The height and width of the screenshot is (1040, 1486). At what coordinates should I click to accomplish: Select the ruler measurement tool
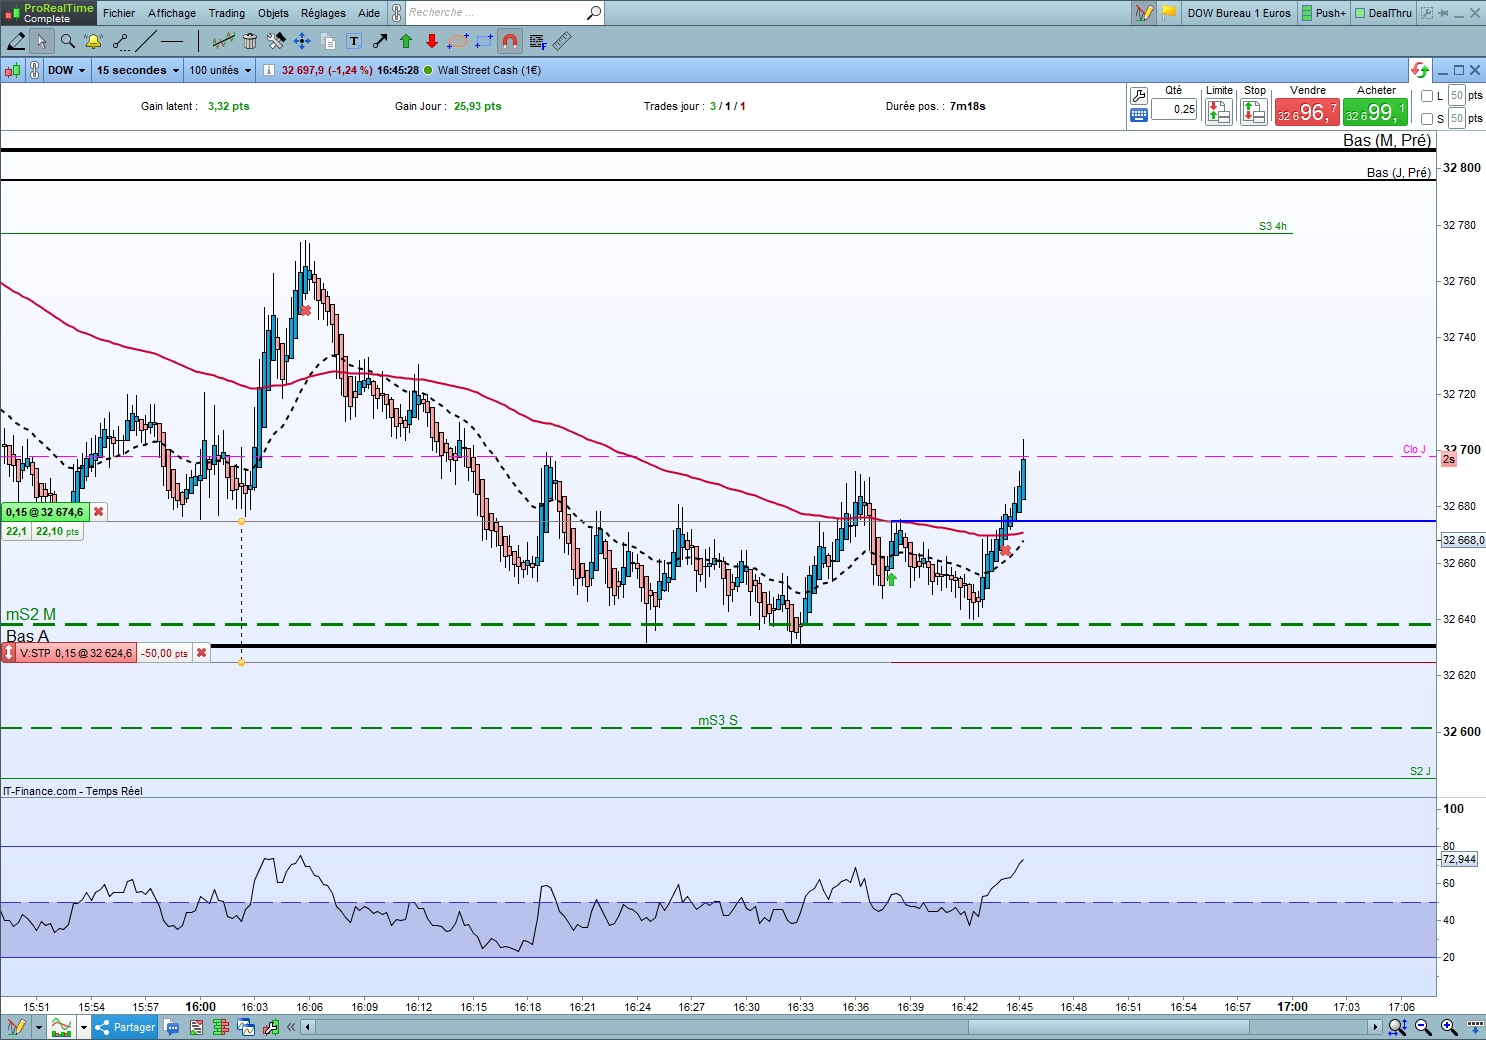click(562, 41)
